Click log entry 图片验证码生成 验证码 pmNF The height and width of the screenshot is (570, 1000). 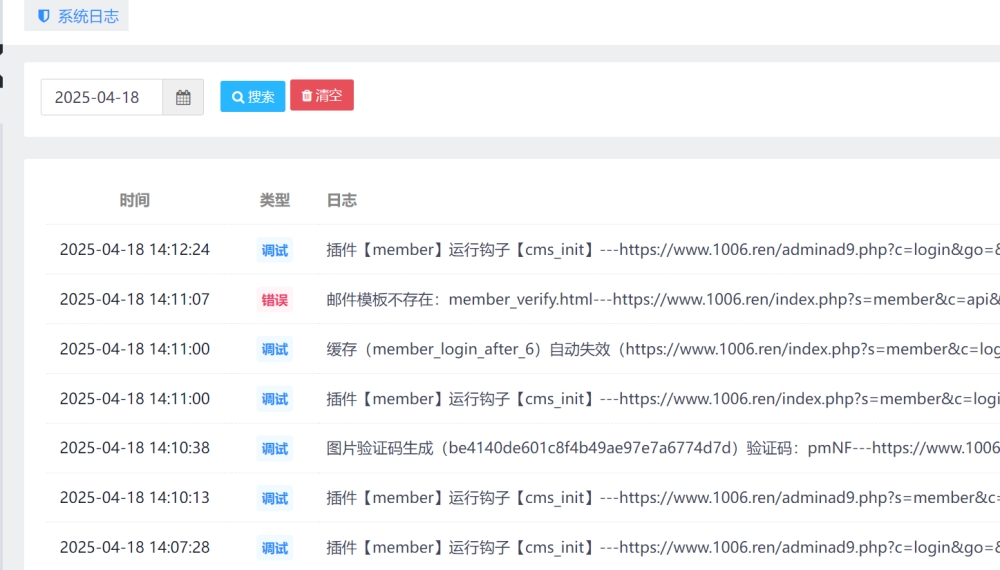tap(663, 448)
